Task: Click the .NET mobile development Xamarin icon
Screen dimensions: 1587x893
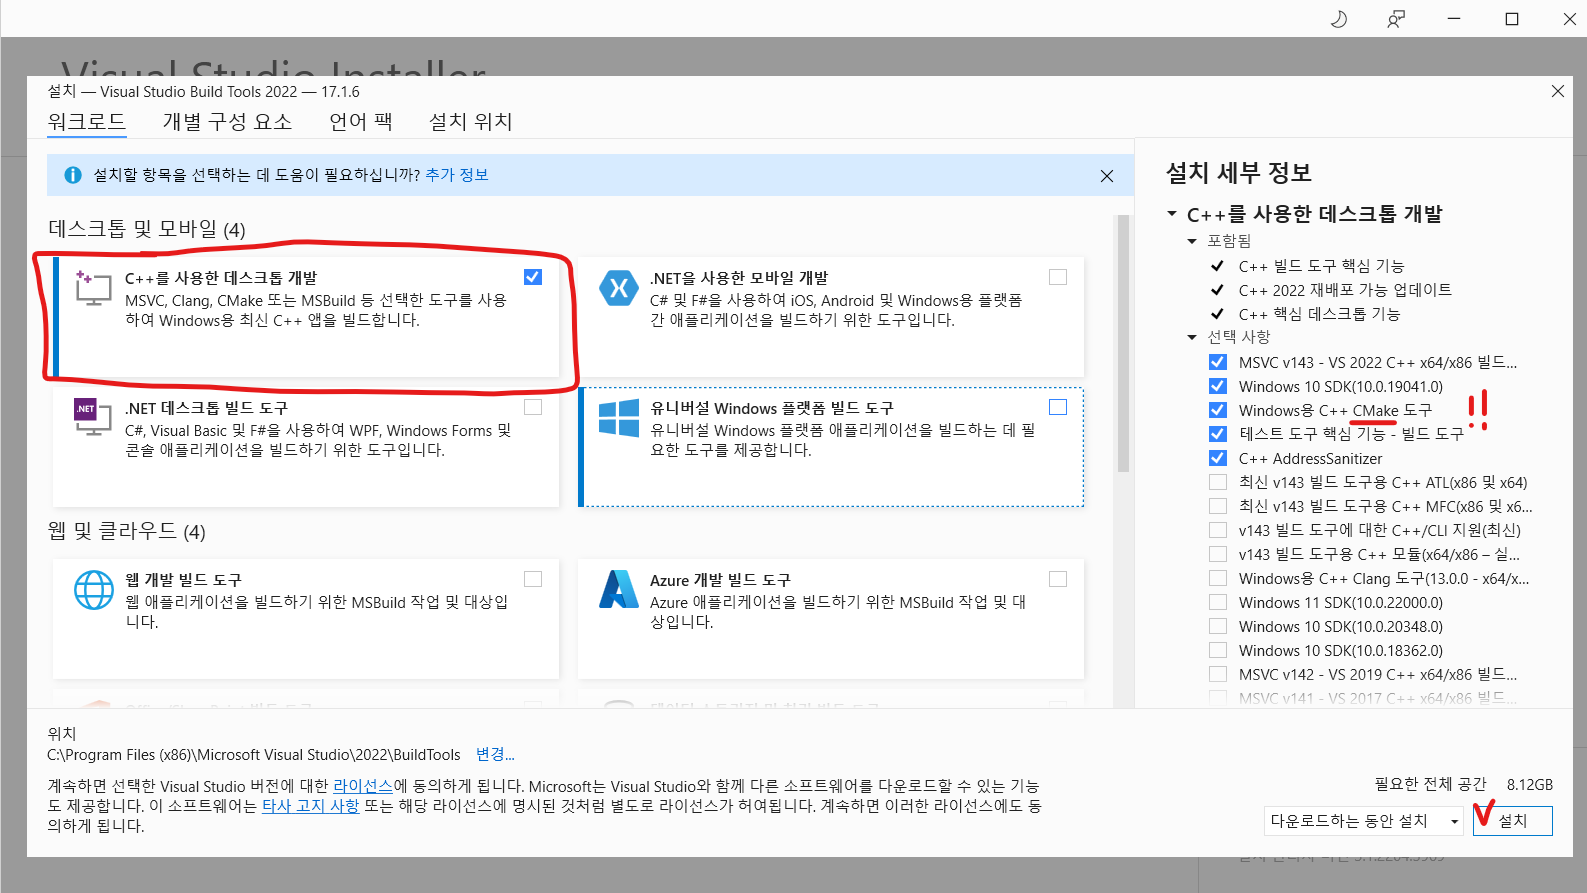Action: 619,288
